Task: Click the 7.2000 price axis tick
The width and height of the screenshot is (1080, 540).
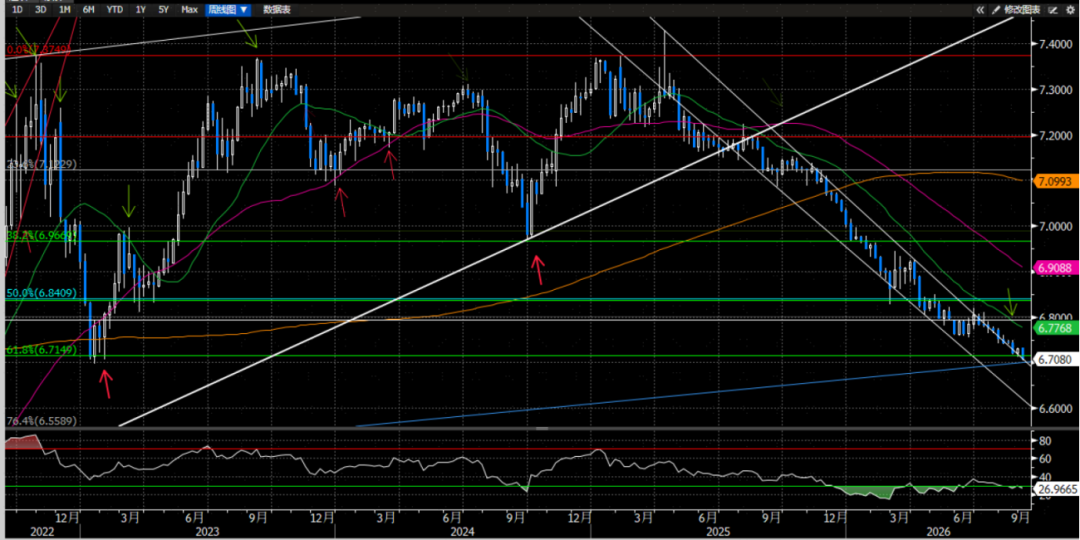Action: (x=1054, y=136)
